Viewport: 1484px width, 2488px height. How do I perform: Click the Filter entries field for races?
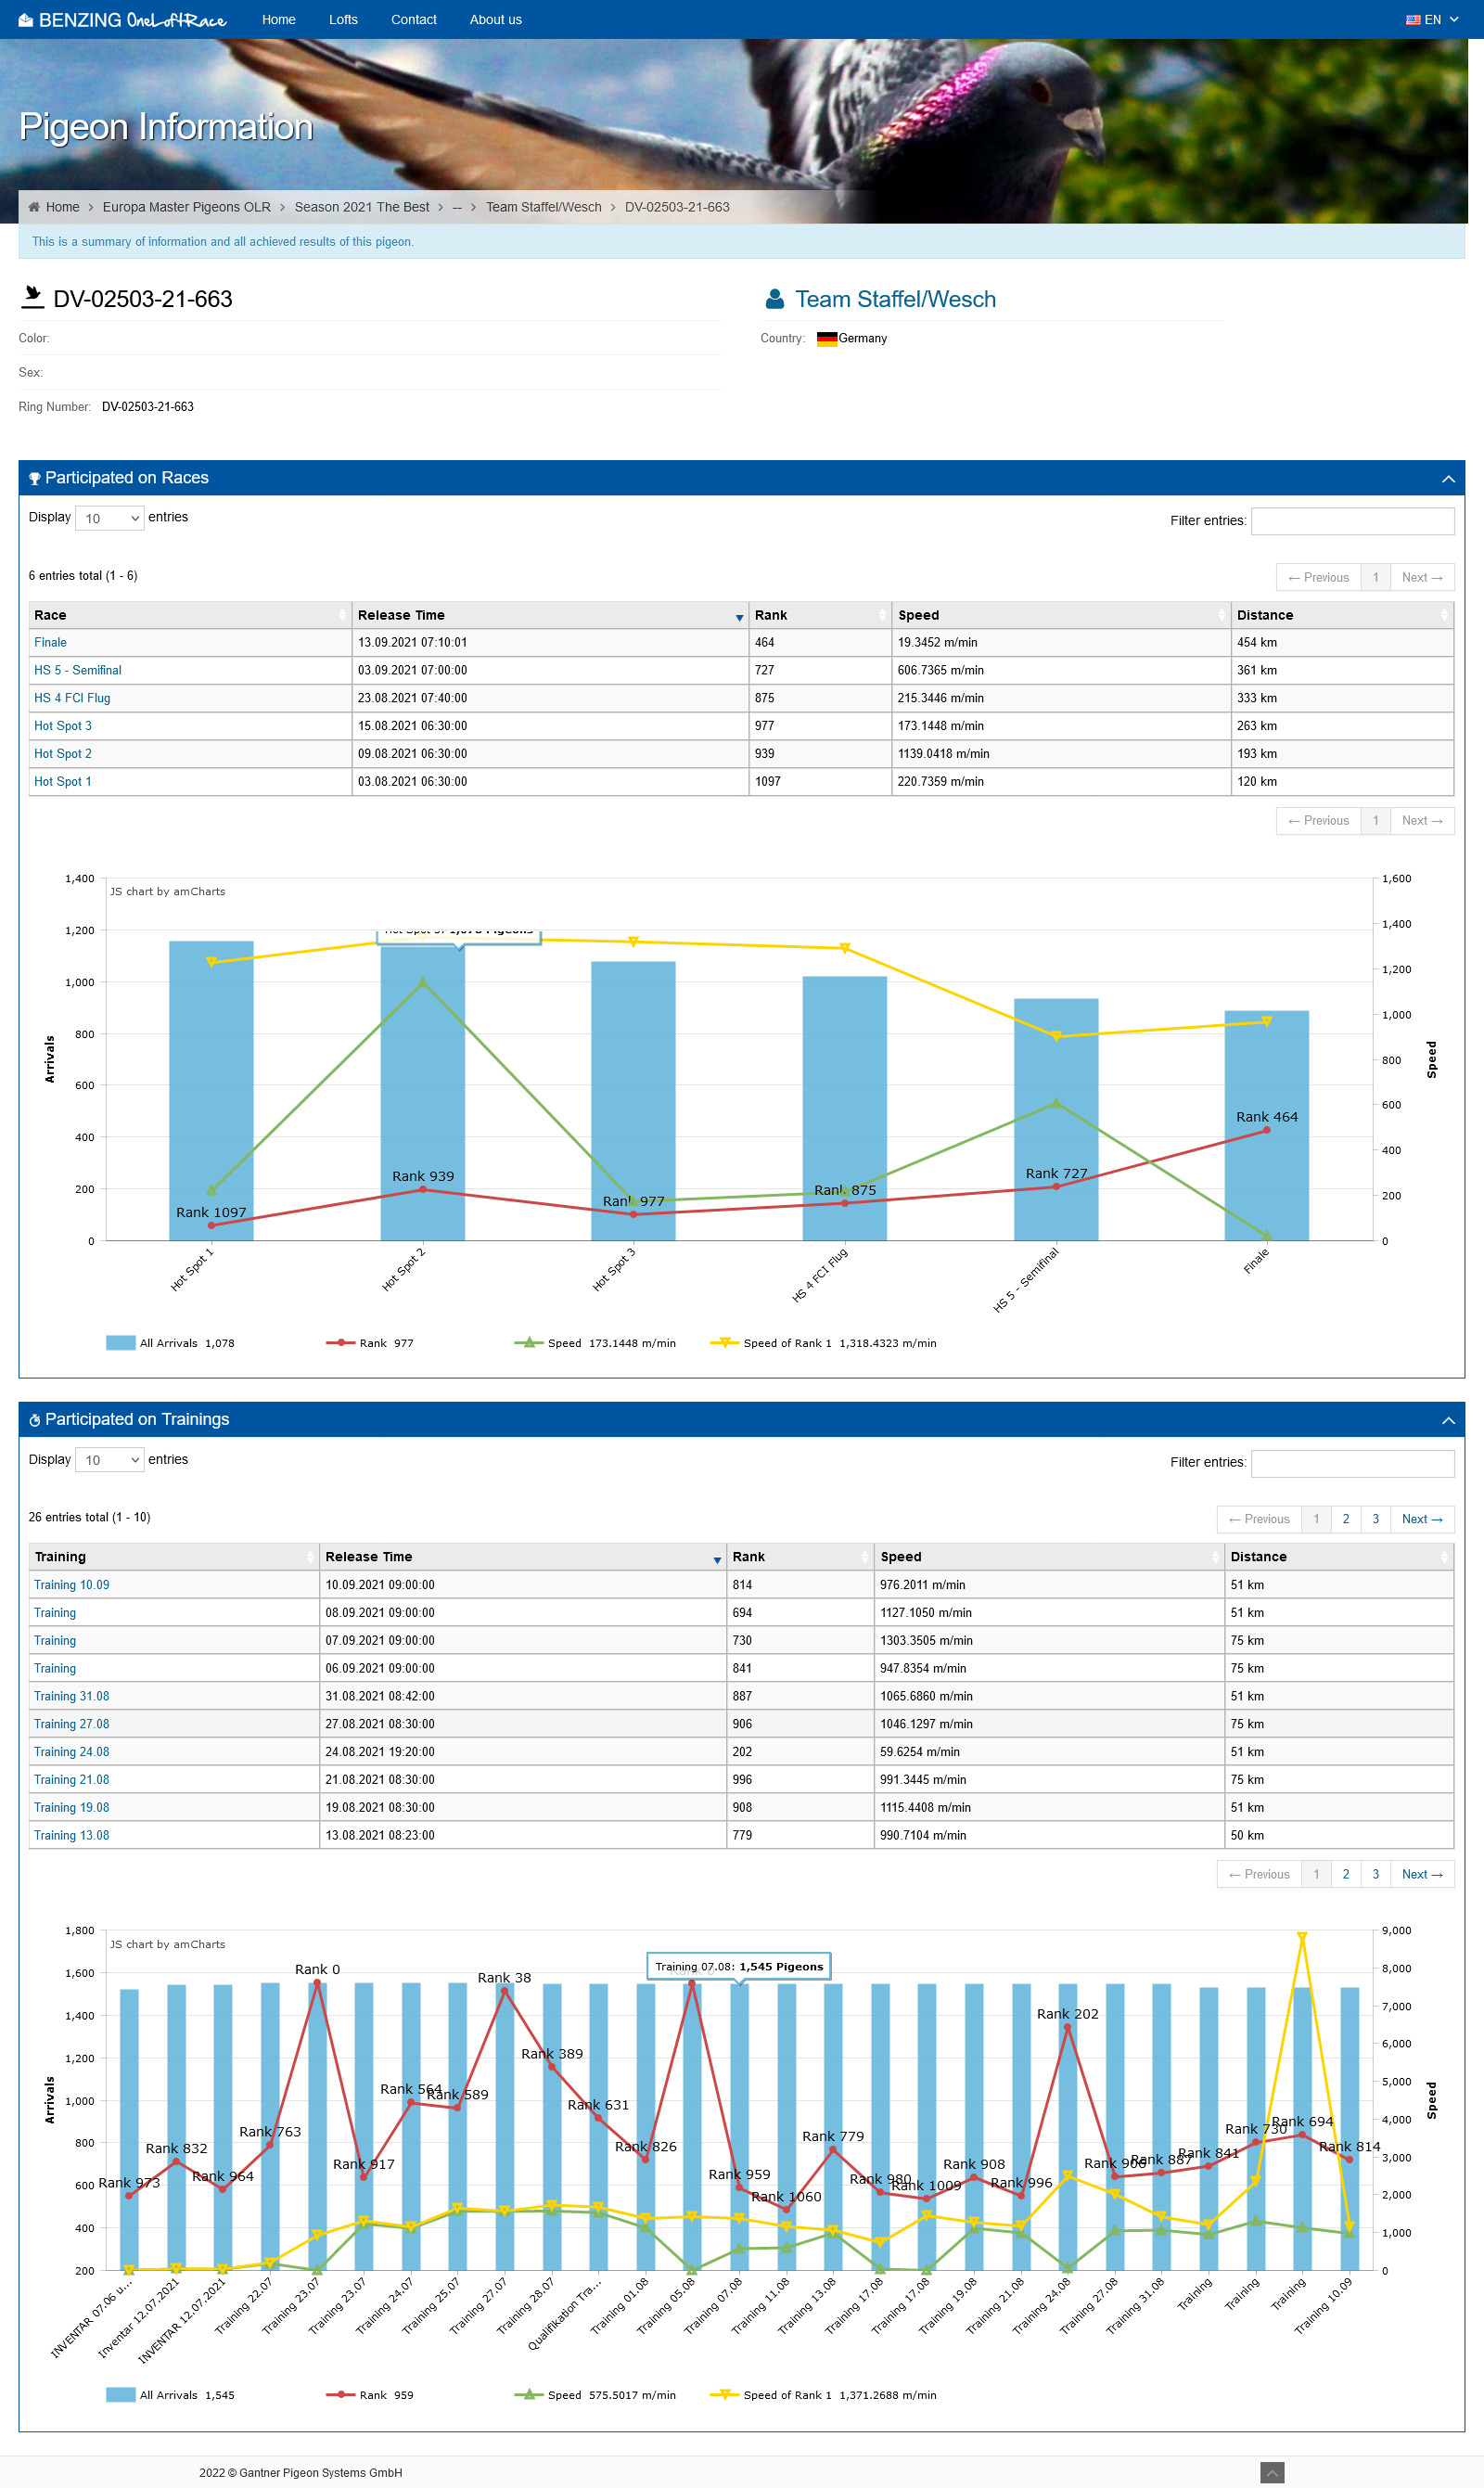pos(1352,521)
